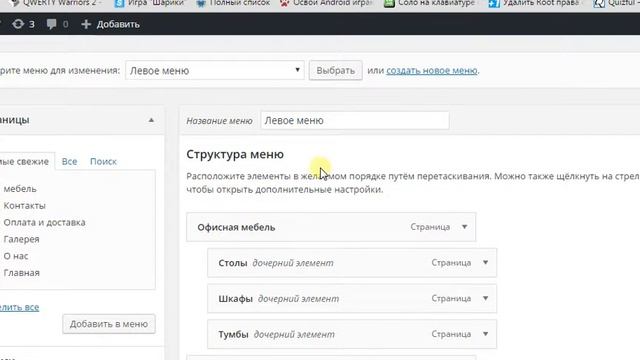Select the Оплата и доставка page entry
The image size is (640, 360).
pyautogui.click(x=44, y=222)
